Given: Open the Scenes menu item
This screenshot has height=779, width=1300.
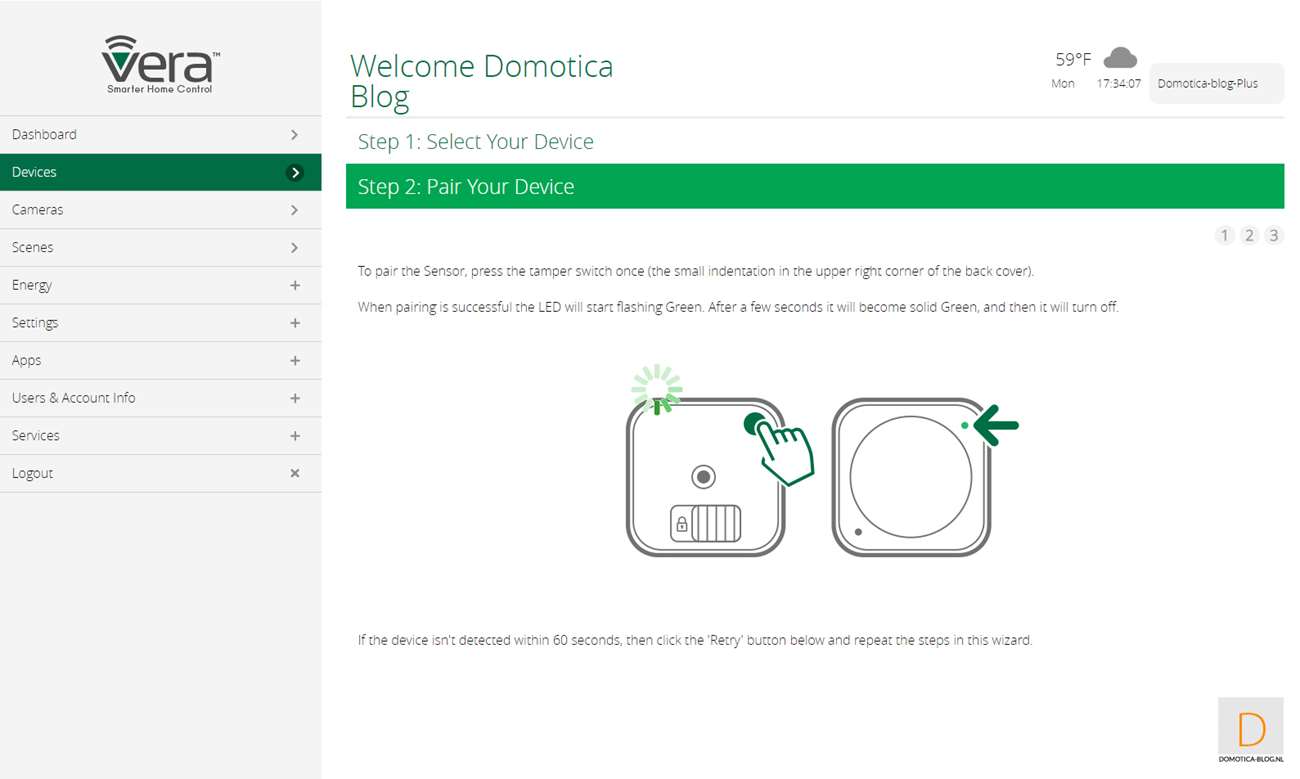Looking at the screenshot, I should point(160,247).
